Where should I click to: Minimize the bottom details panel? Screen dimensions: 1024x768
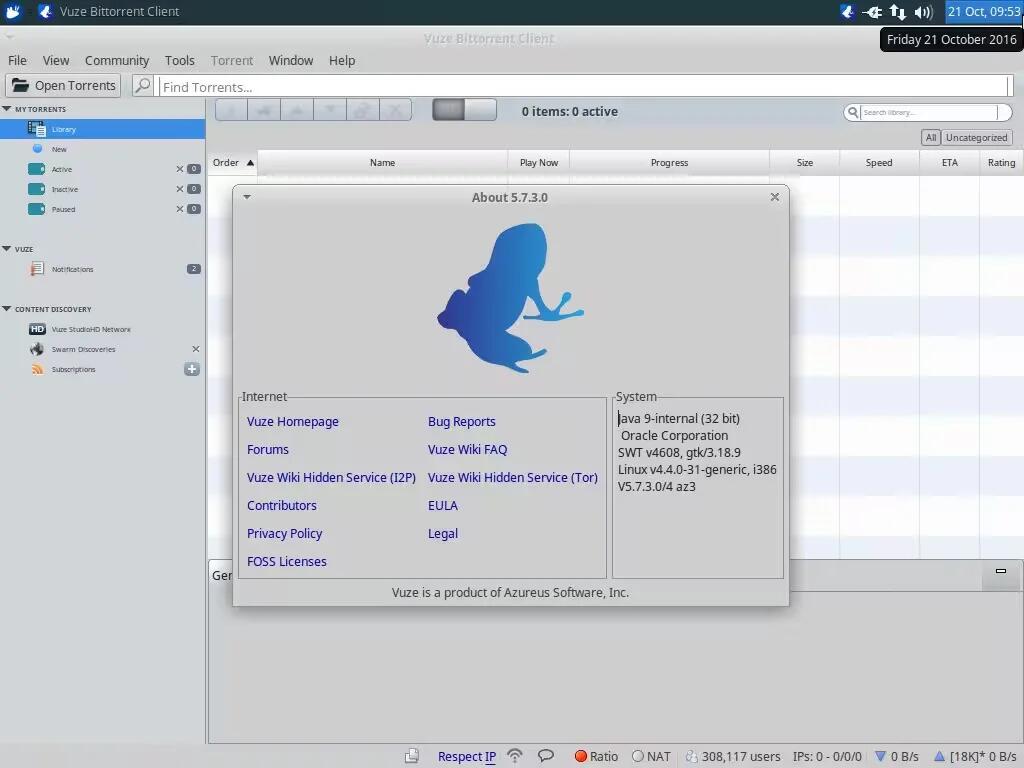[x=1000, y=571]
